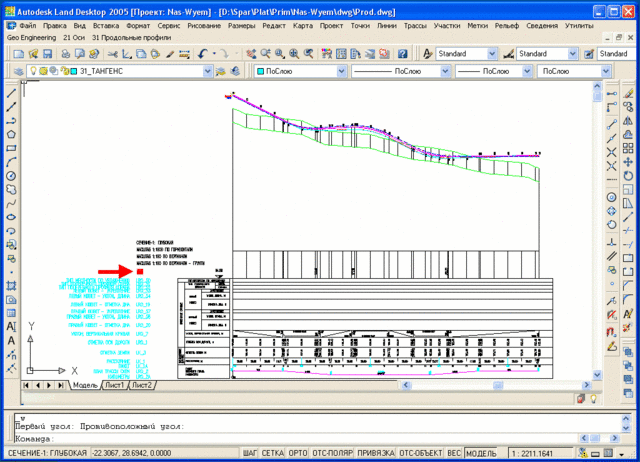The height and width of the screenshot is (462, 640).
Task: Open the undo history dropdown arrow
Action: click(x=214, y=54)
